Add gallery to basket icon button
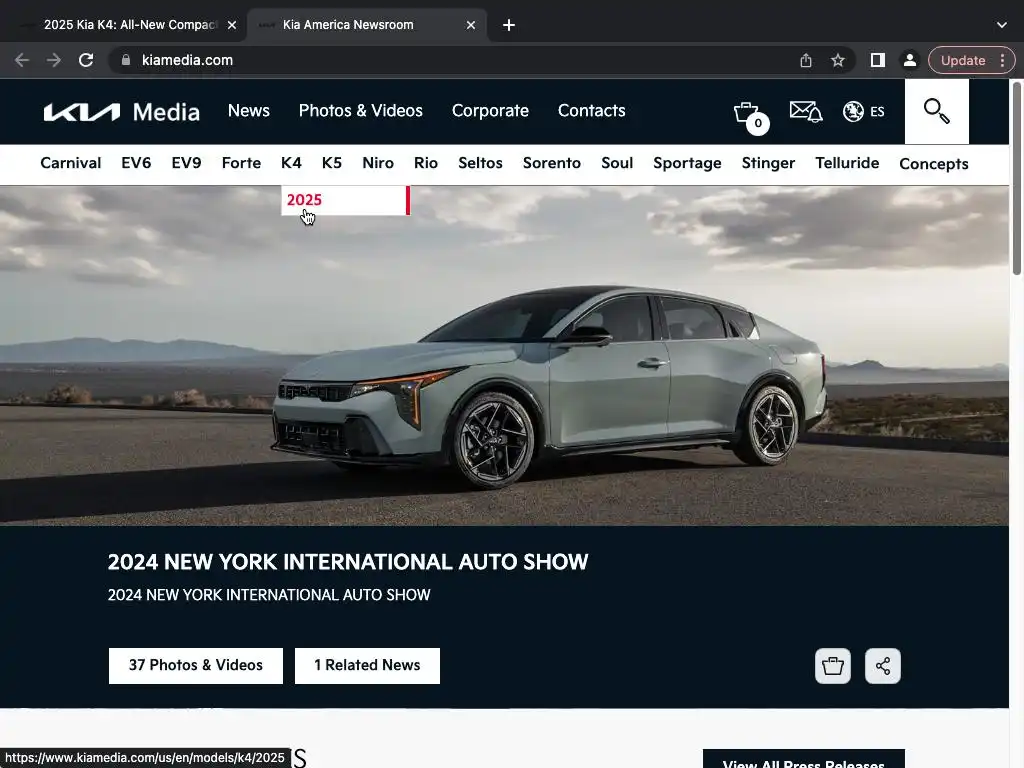 click(833, 666)
